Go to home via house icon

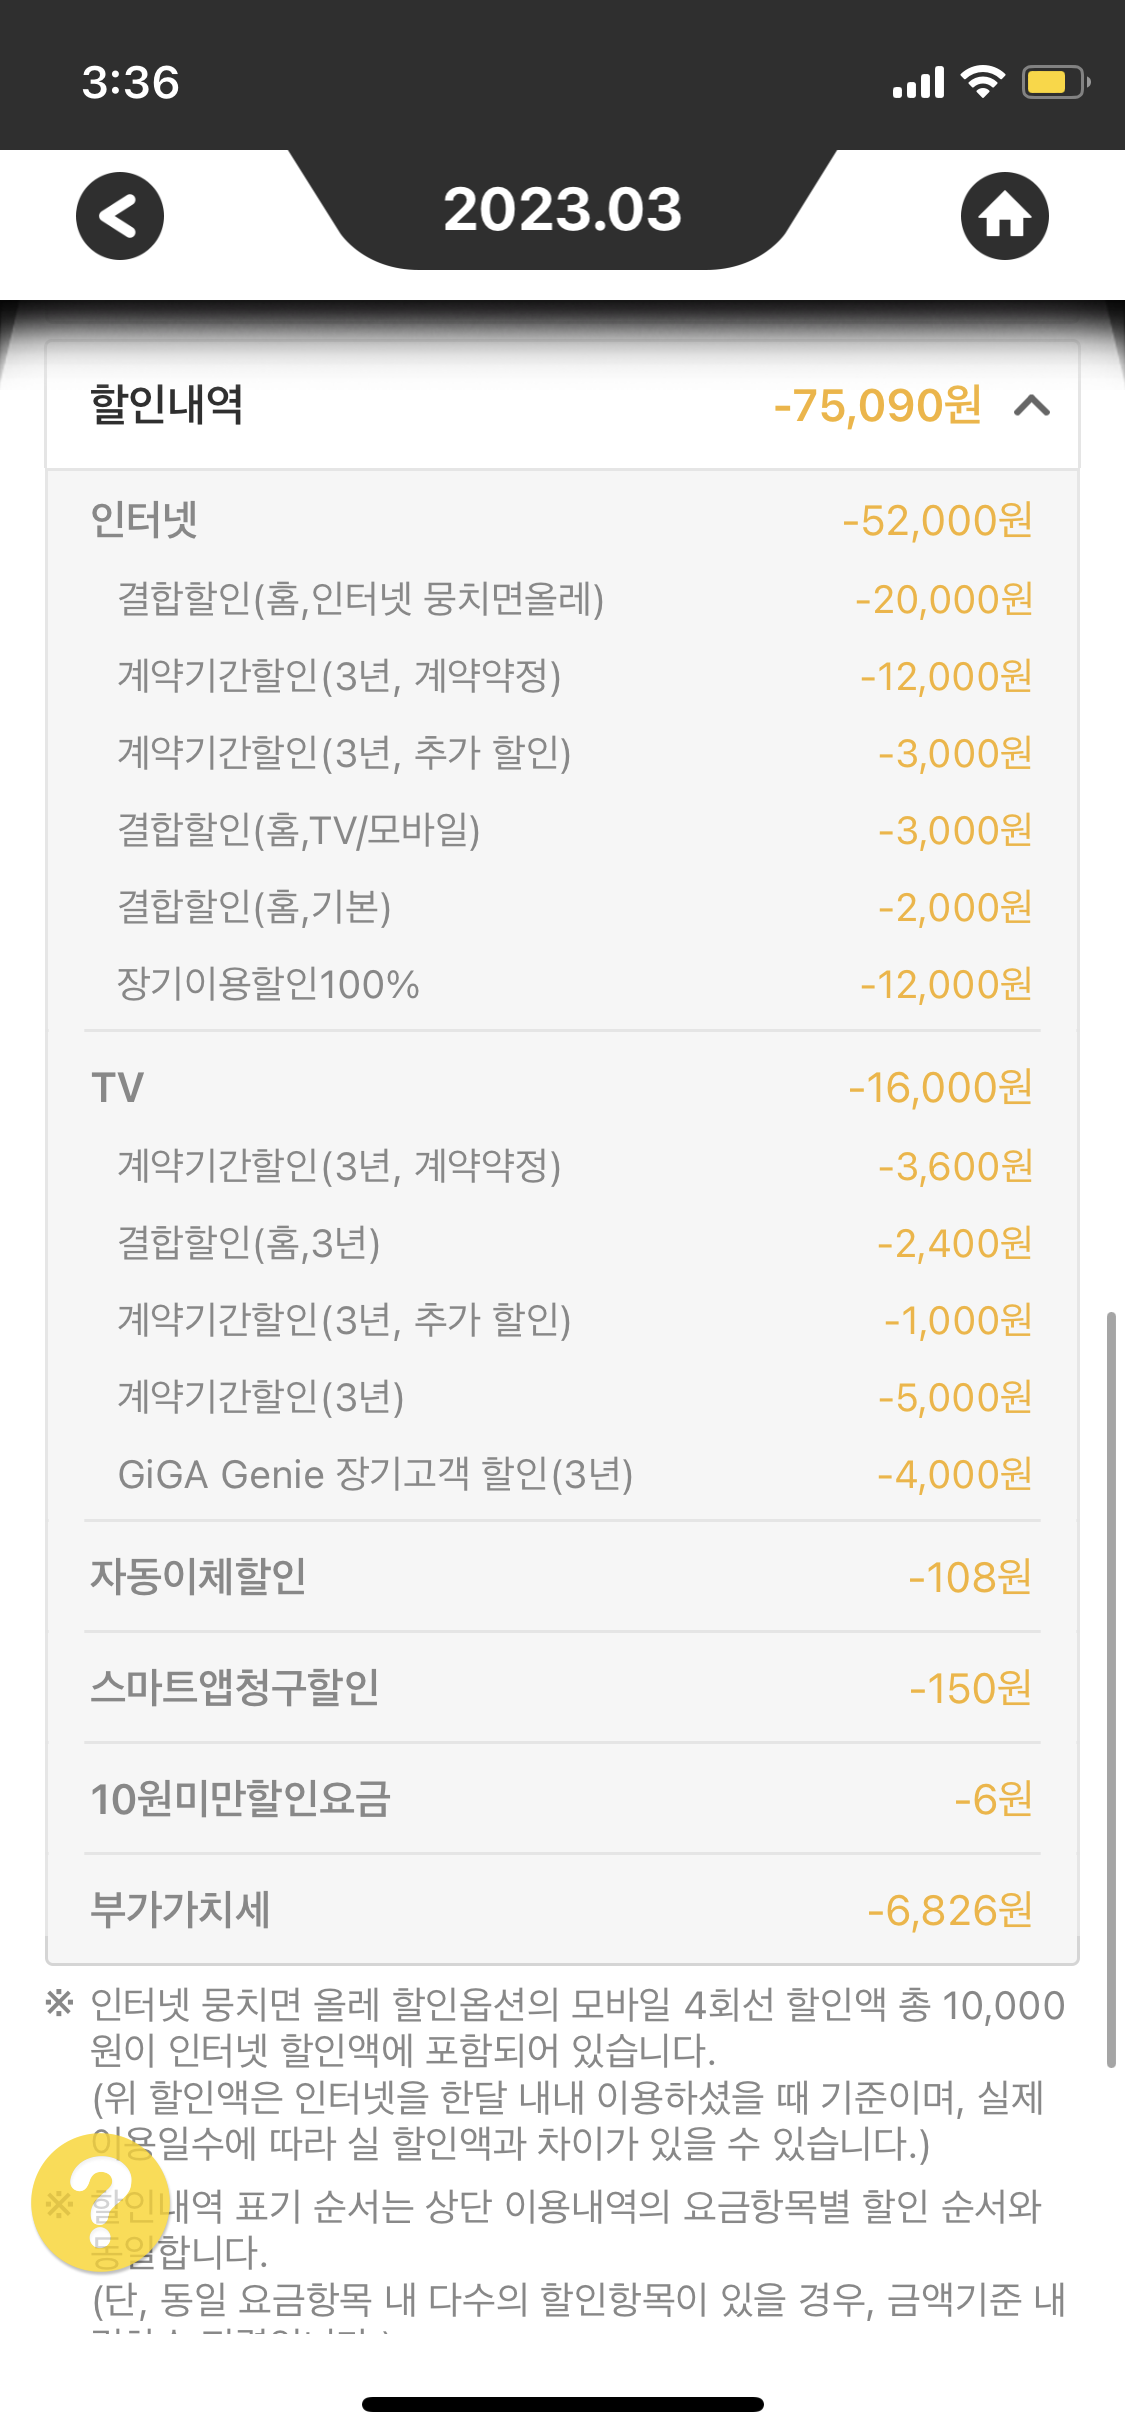(x=1004, y=216)
